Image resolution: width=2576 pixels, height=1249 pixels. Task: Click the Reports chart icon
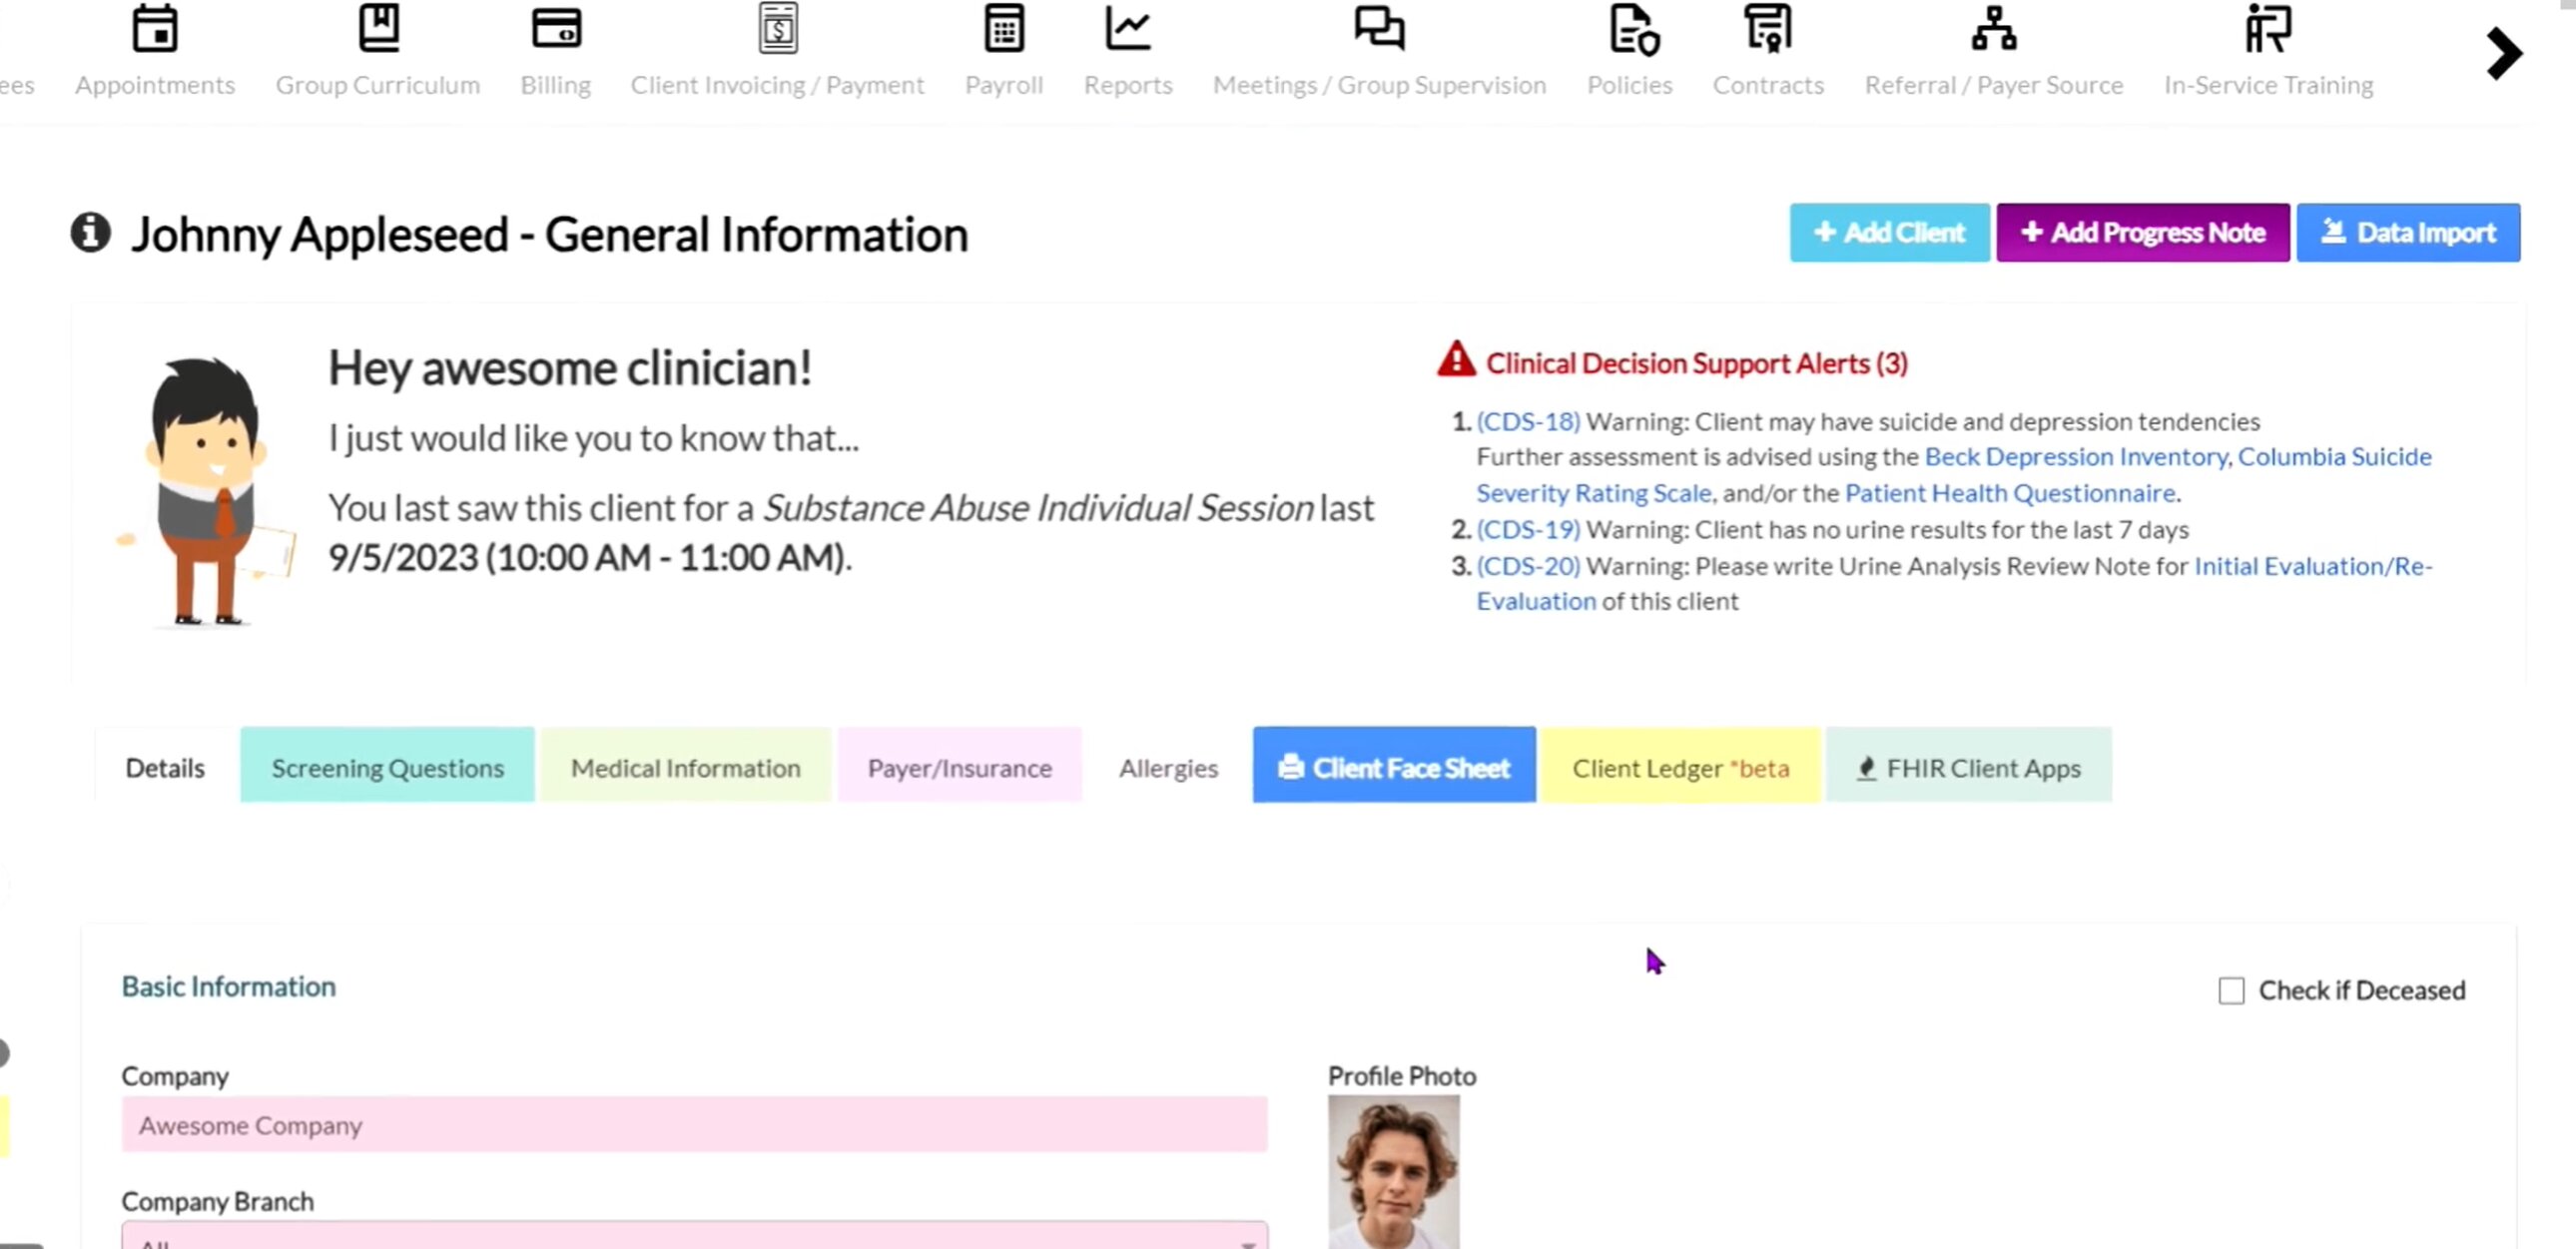tap(1127, 28)
